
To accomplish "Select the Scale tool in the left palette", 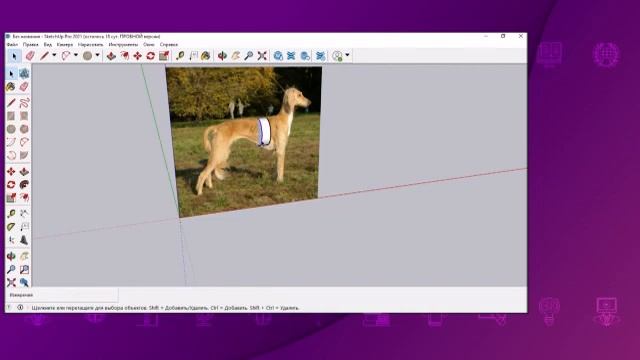I will (x=11, y=198).
